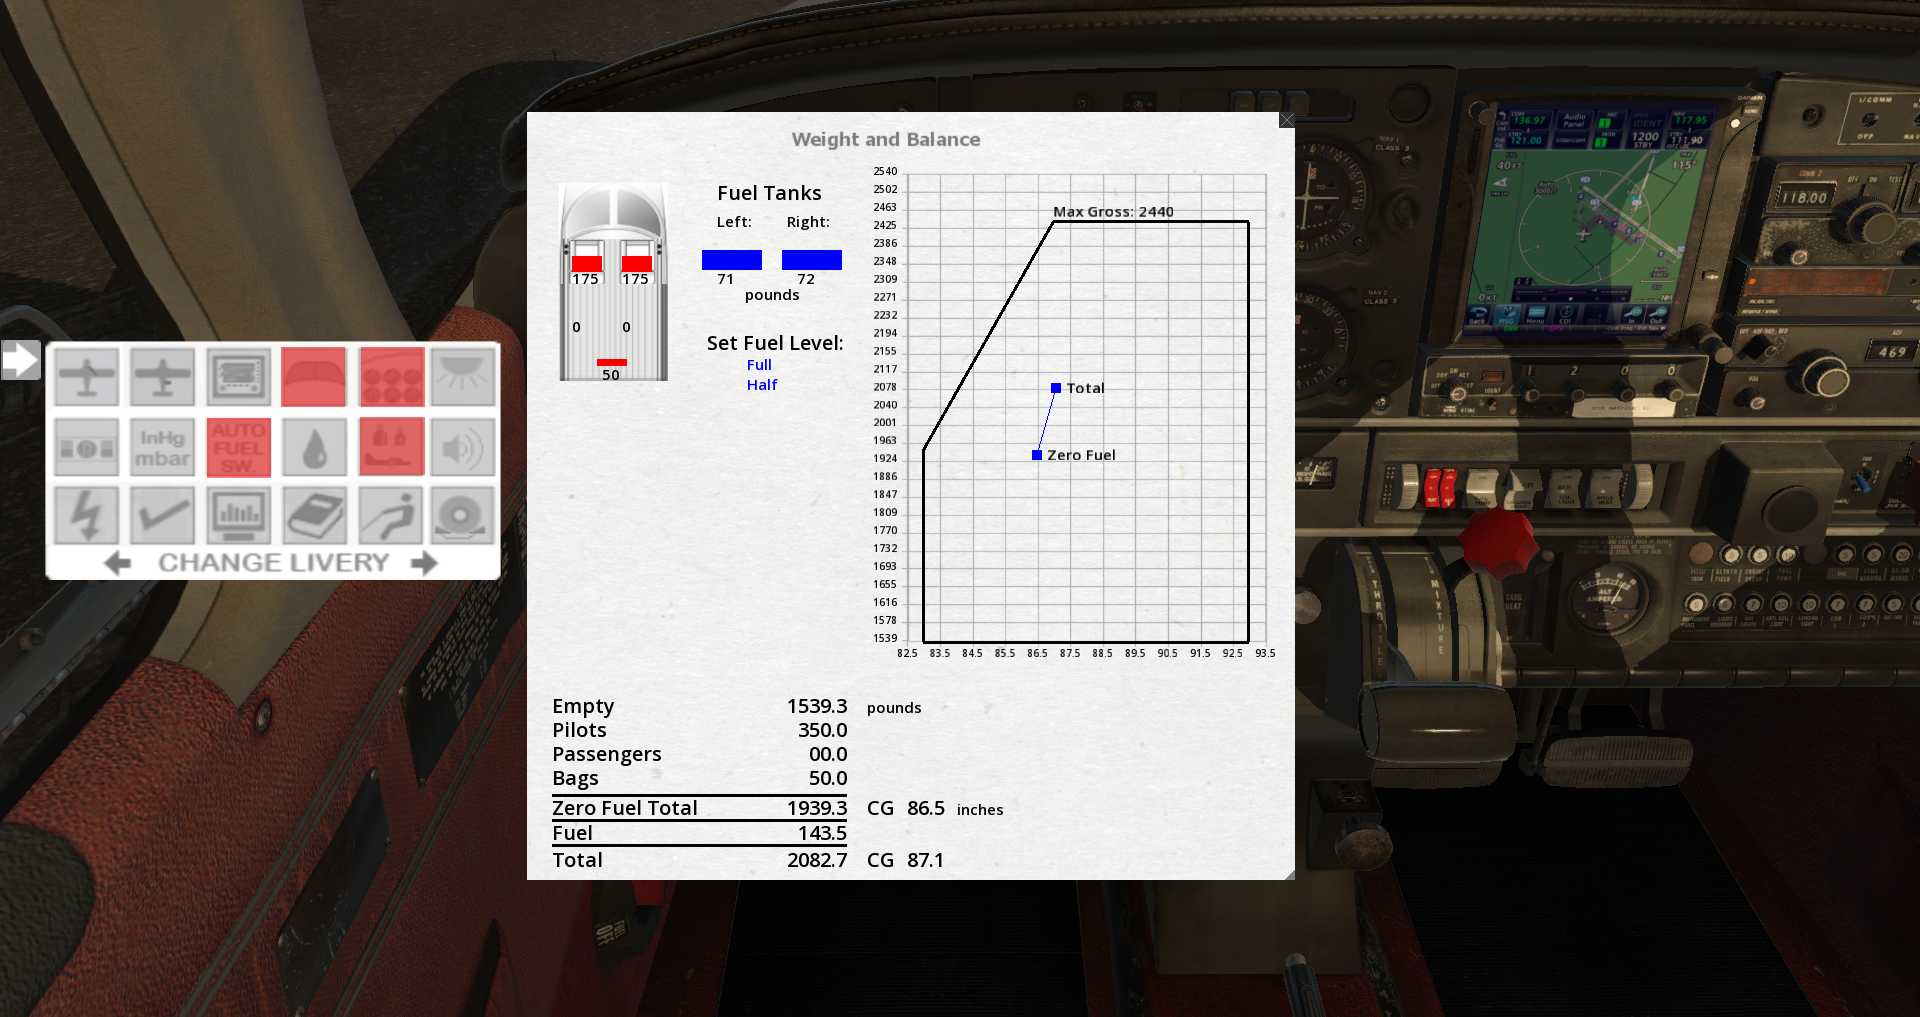The height and width of the screenshot is (1017, 1920).
Task: Toggle the red weight and balance icon
Action: (390, 447)
